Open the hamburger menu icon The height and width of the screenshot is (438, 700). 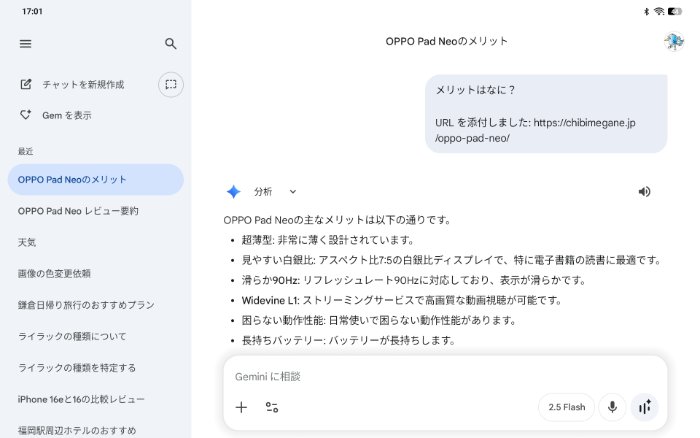25,44
